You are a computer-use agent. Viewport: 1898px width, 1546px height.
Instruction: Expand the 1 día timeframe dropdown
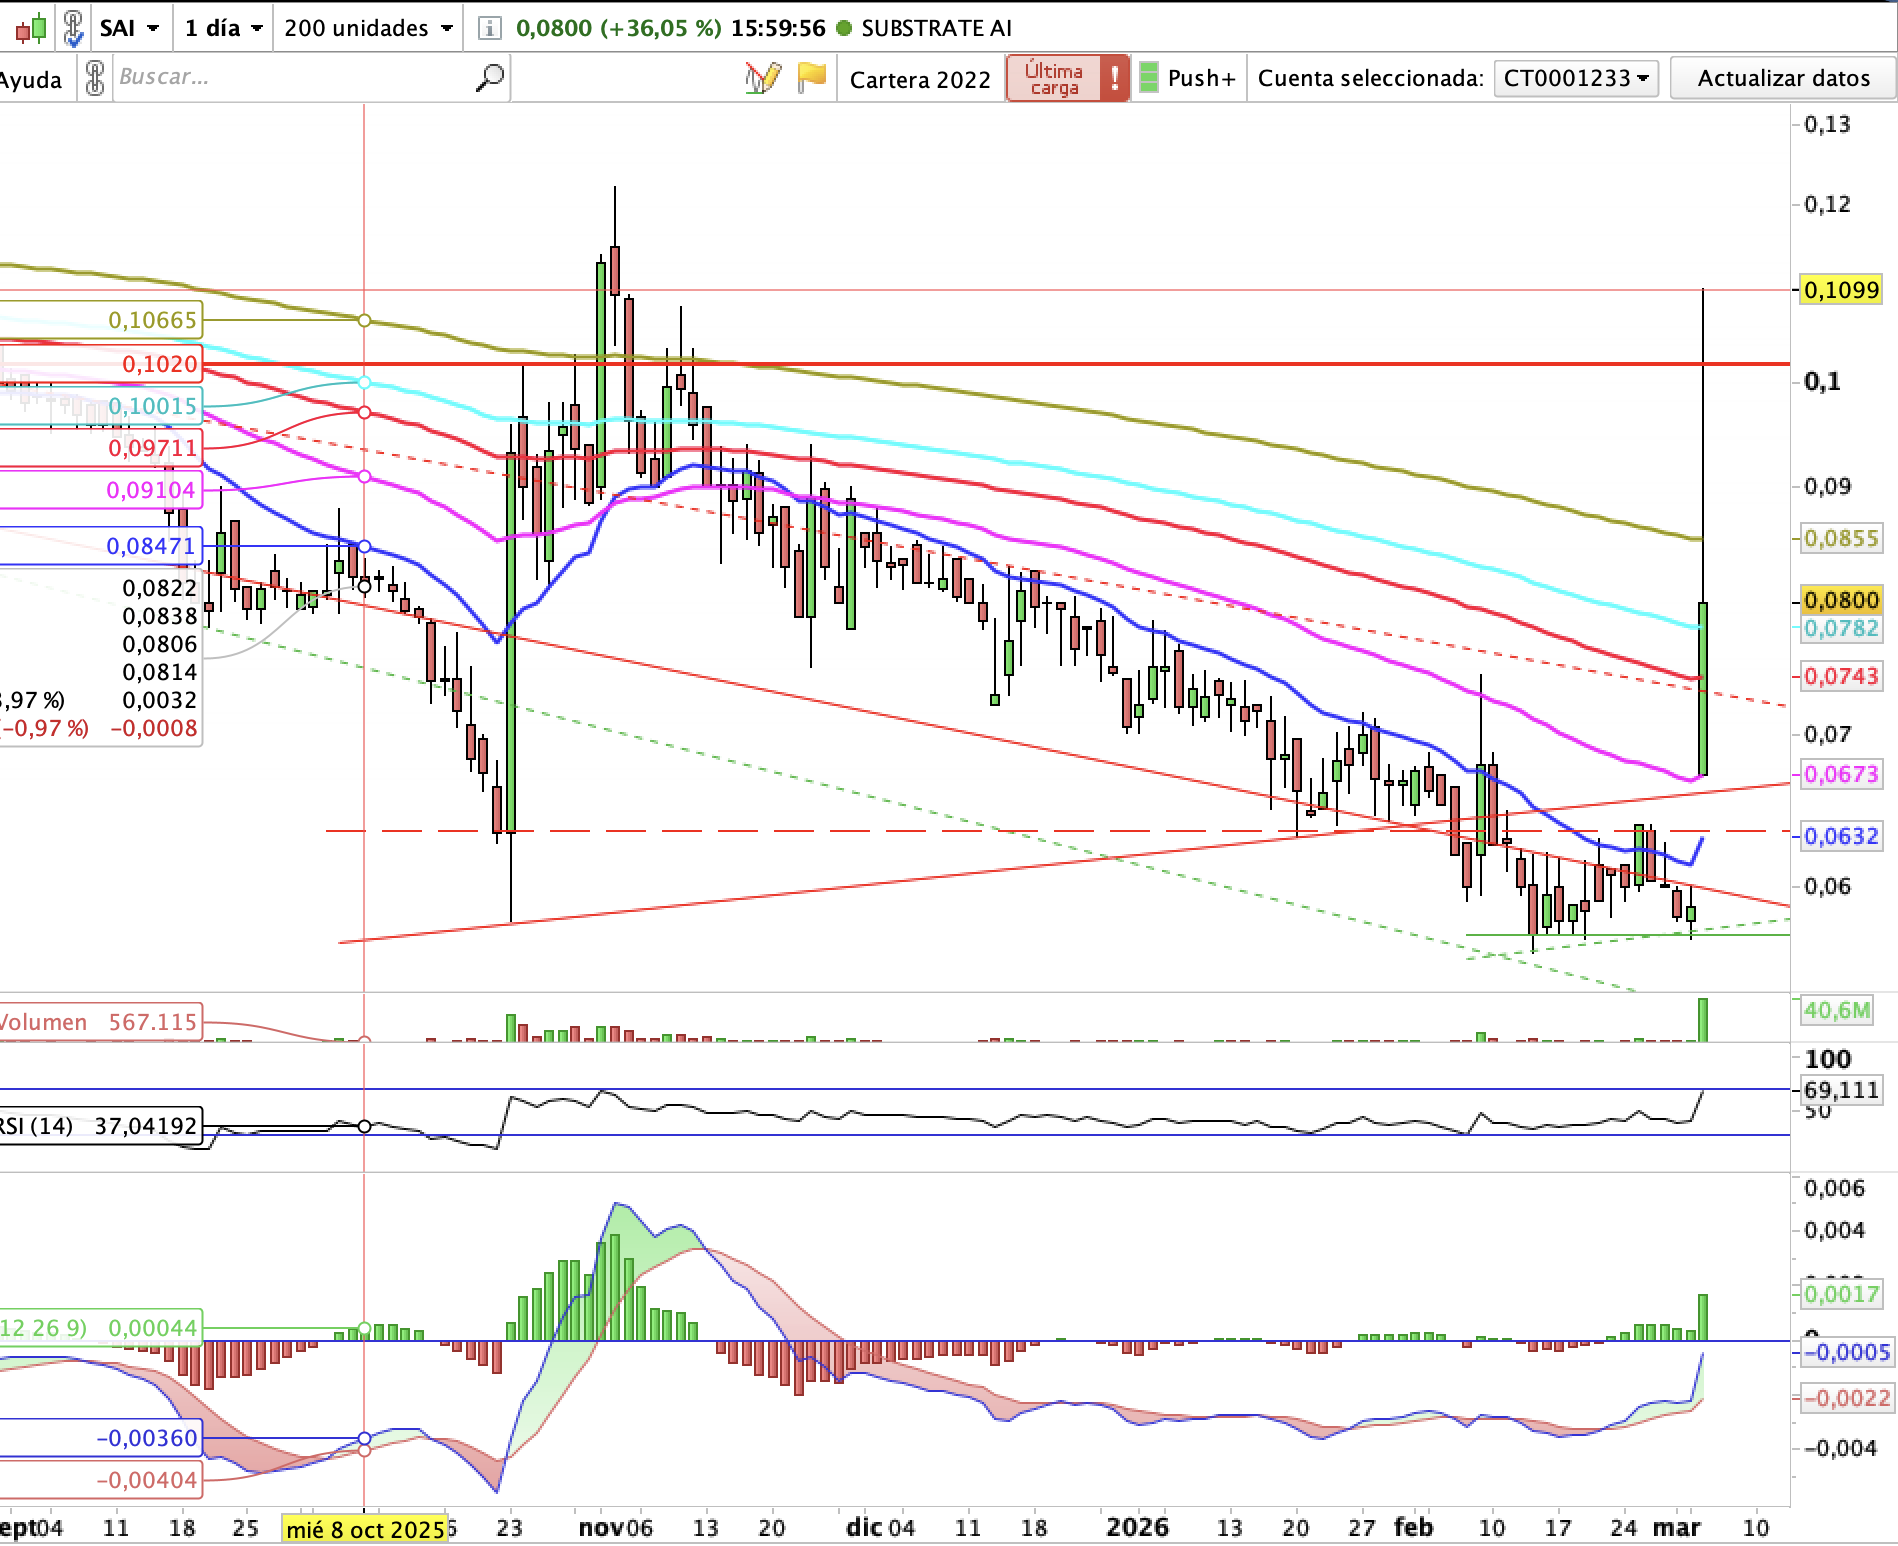223,28
